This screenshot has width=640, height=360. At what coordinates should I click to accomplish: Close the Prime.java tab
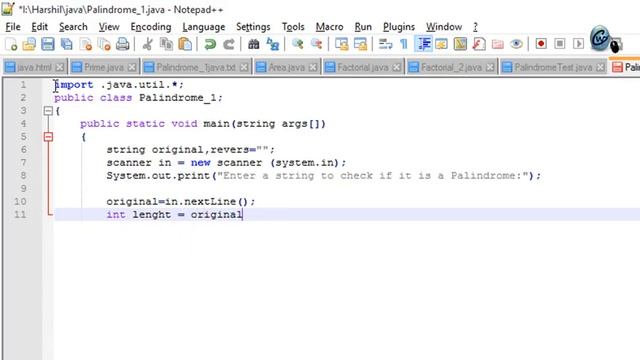[131, 67]
